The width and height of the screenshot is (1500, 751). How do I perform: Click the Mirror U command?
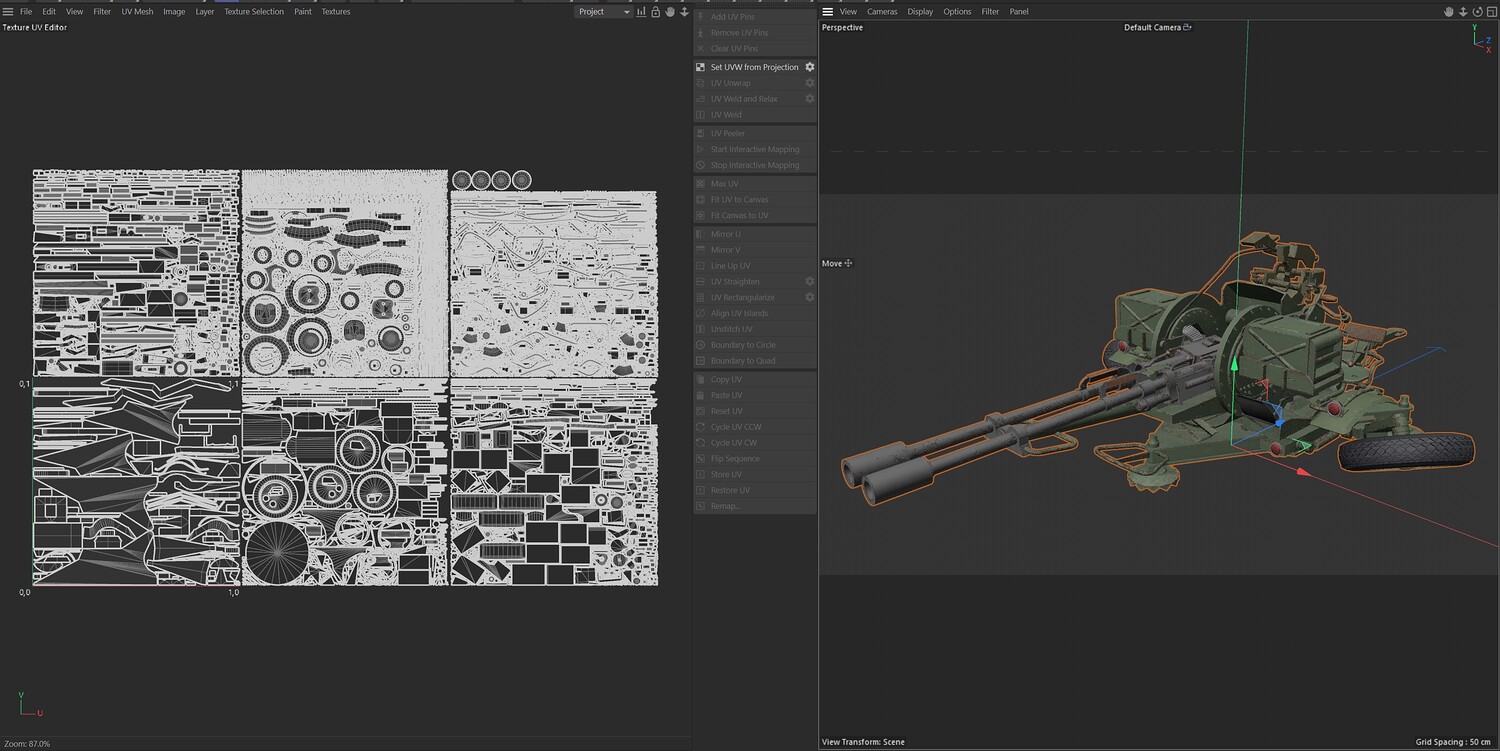tap(755, 234)
